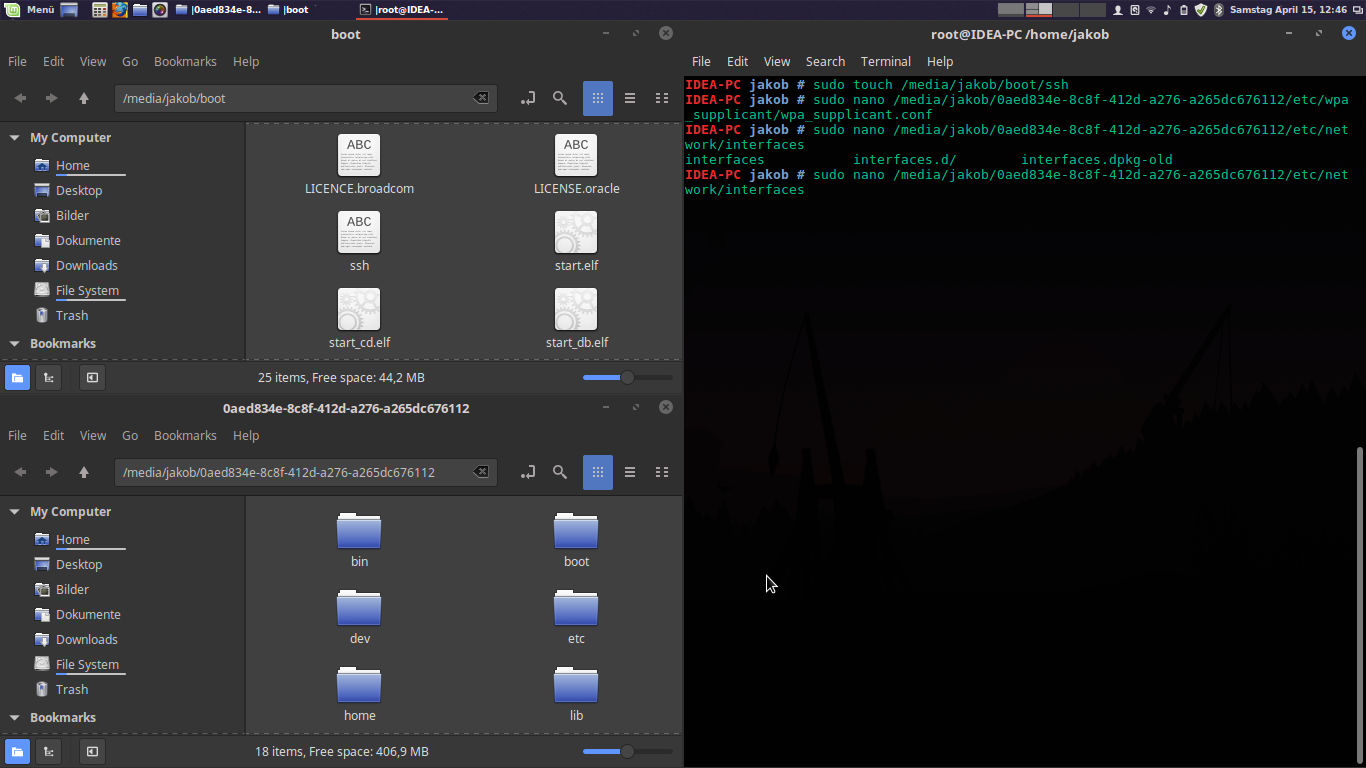Switch sidebar to tree view in boot window
Screen dimensions: 1366x768
(x=48, y=377)
